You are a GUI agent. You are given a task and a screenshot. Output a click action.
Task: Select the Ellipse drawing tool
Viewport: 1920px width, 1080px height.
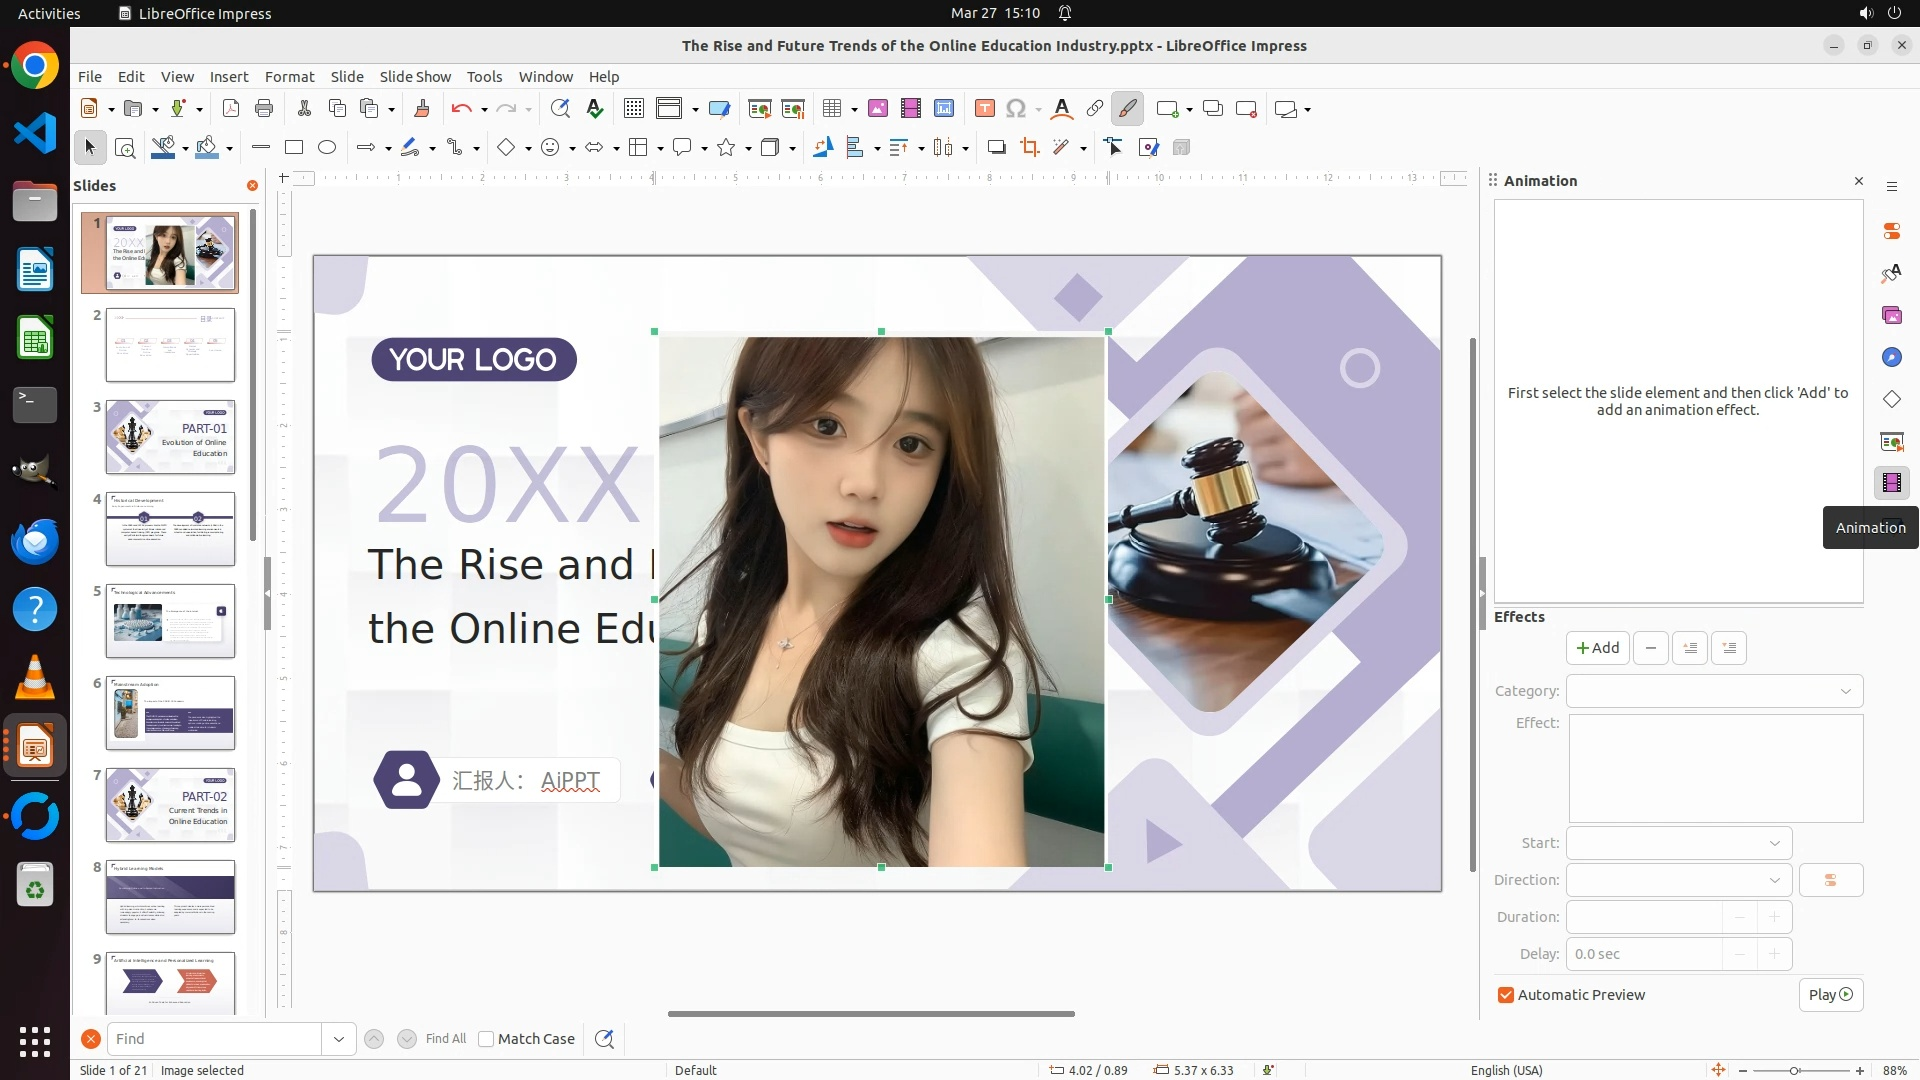tap(327, 148)
